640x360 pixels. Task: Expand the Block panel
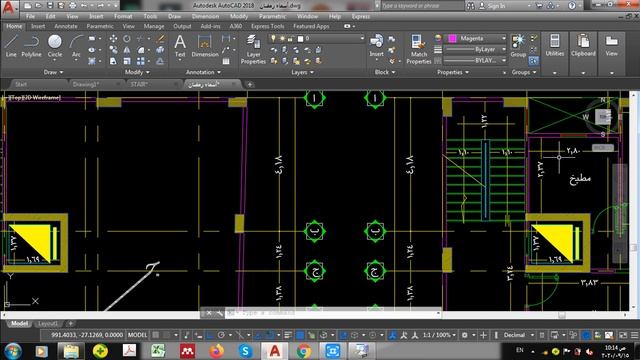click(x=384, y=72)
